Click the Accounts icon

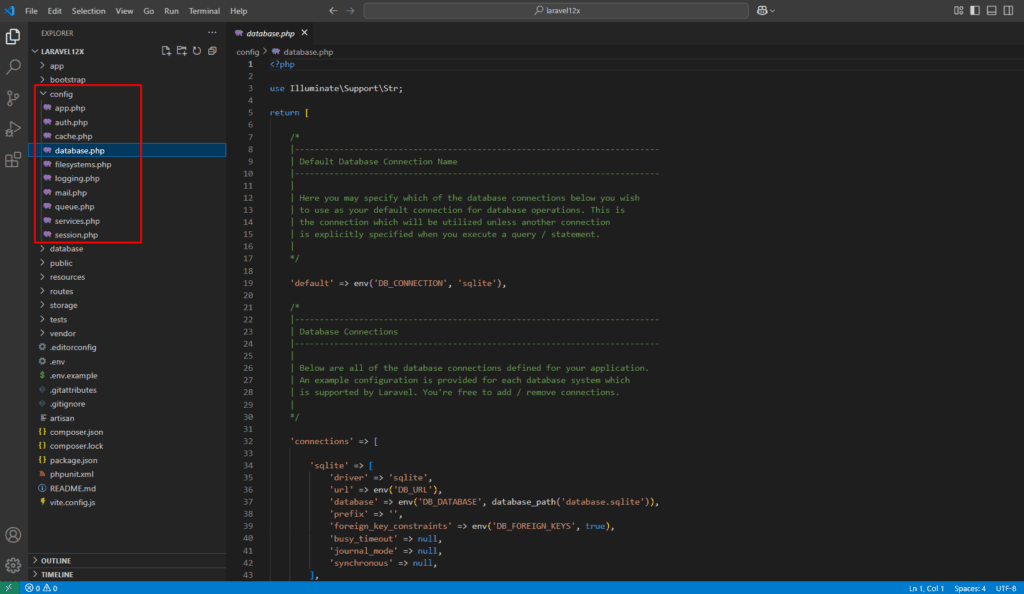[x=14, y=536]
